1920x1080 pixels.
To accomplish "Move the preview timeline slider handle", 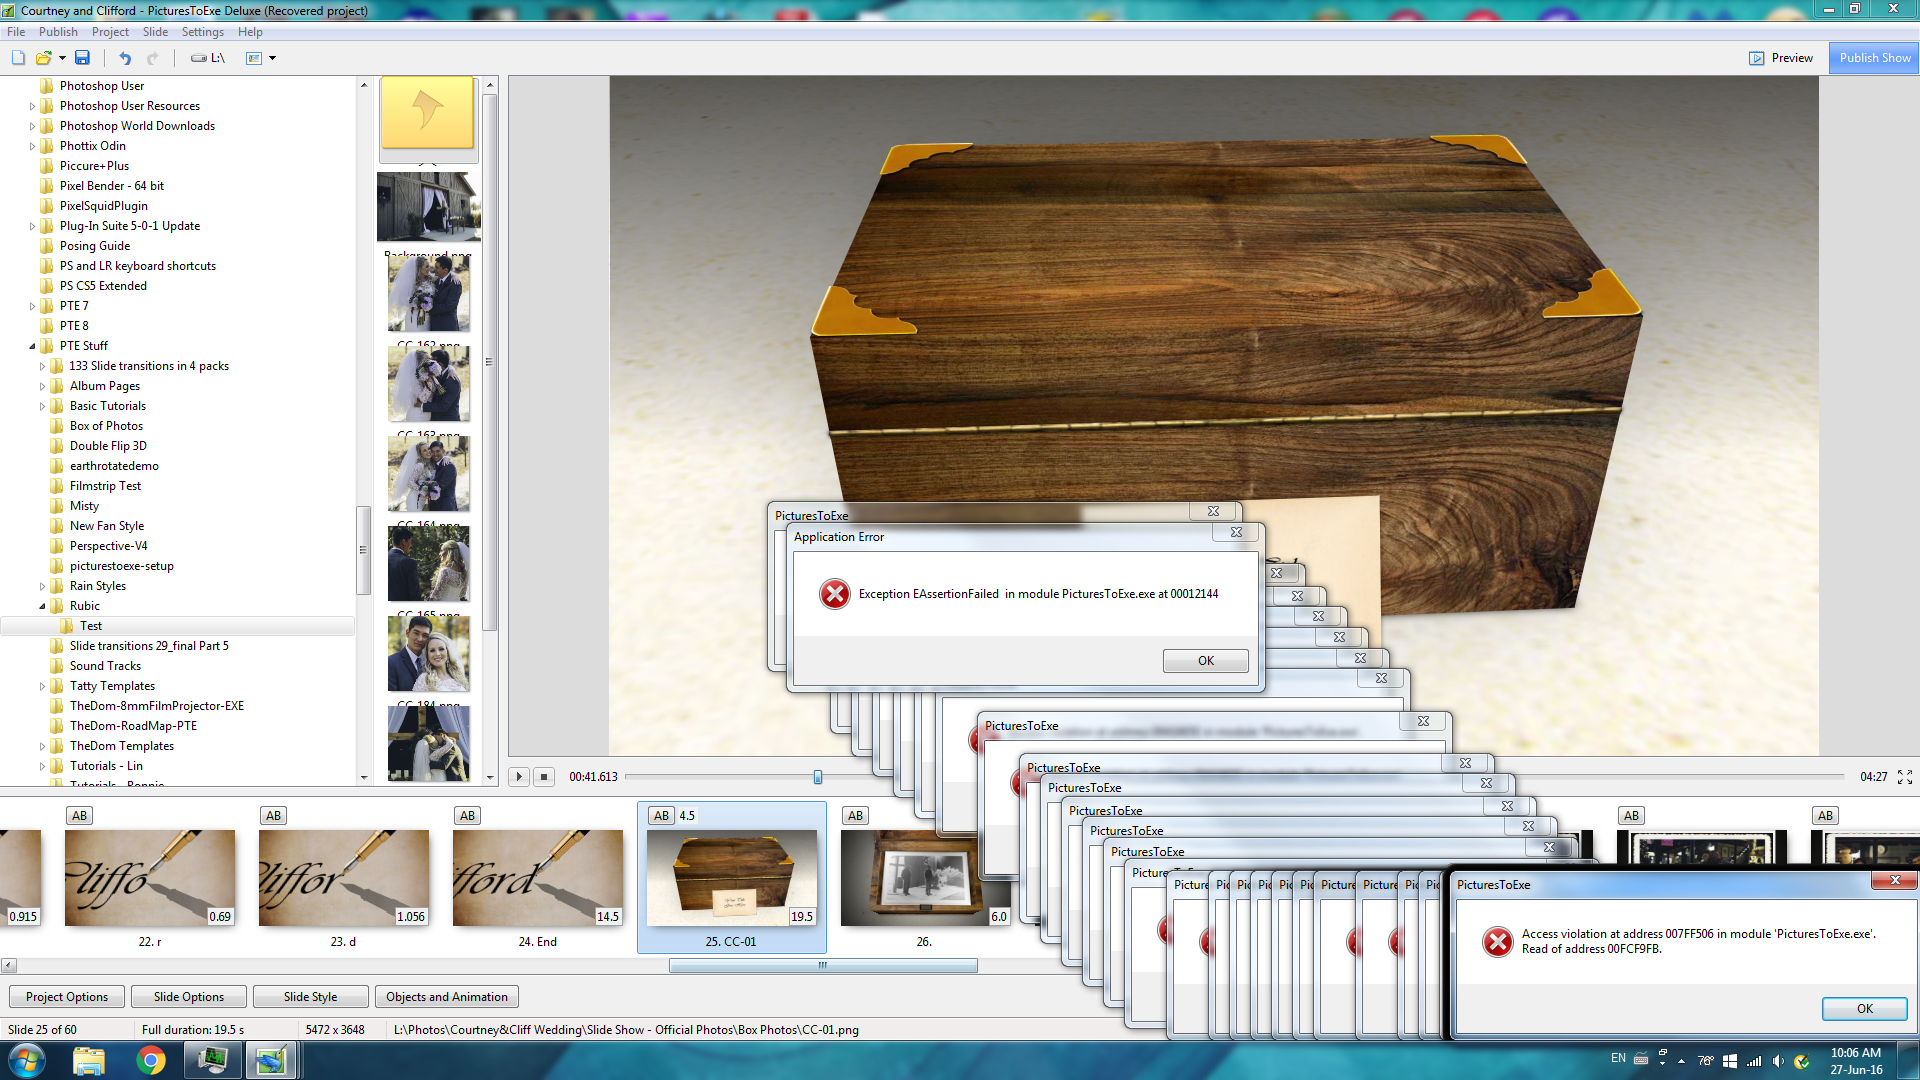I will click(818, 777).
